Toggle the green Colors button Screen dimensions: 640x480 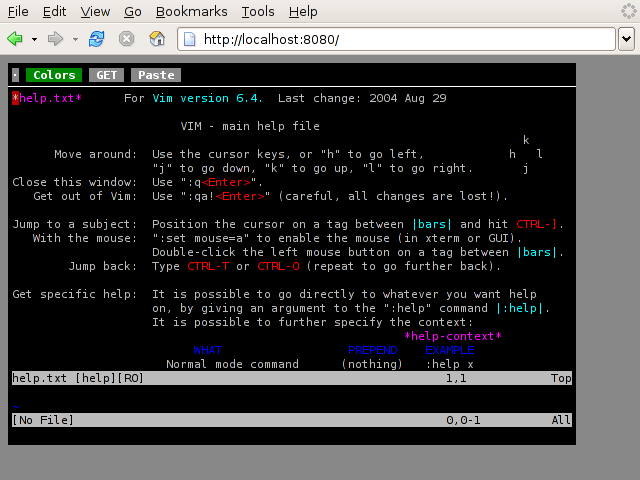point(54,75)
